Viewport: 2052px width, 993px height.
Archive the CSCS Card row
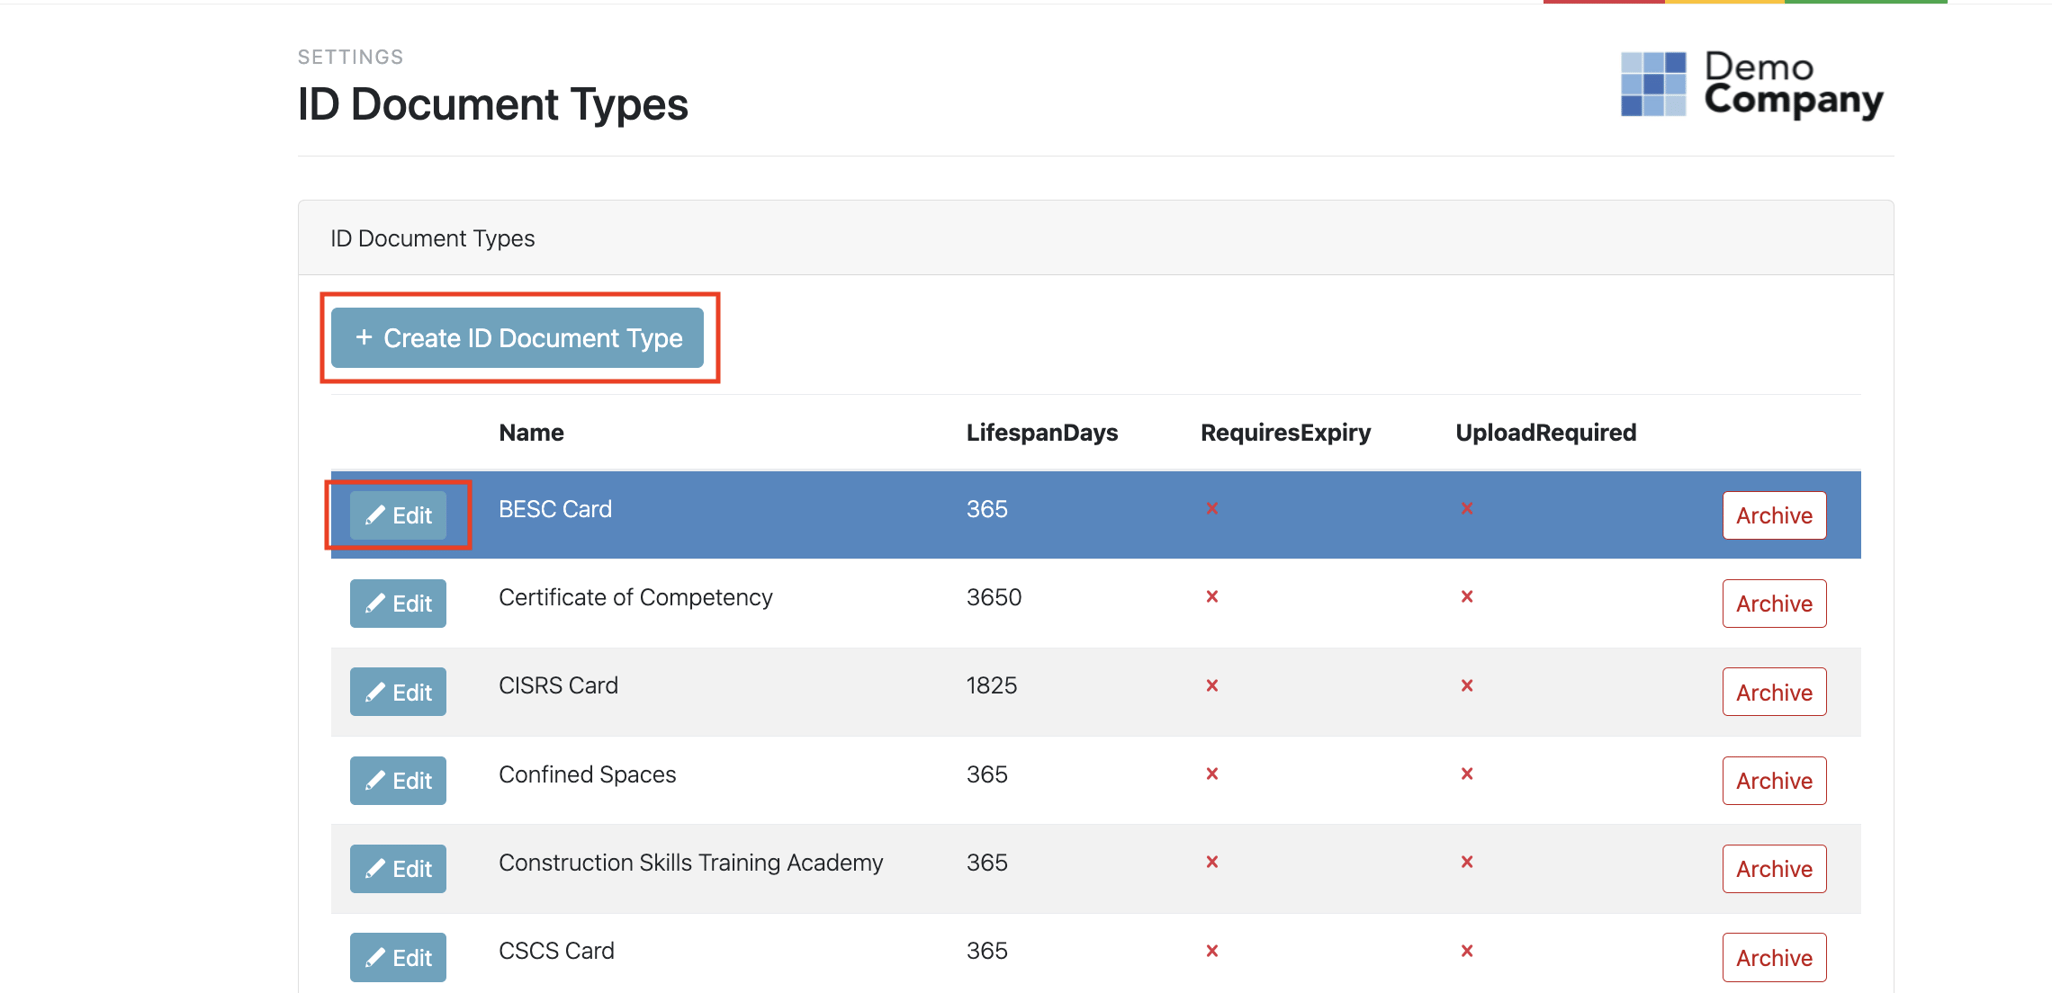1773,958
